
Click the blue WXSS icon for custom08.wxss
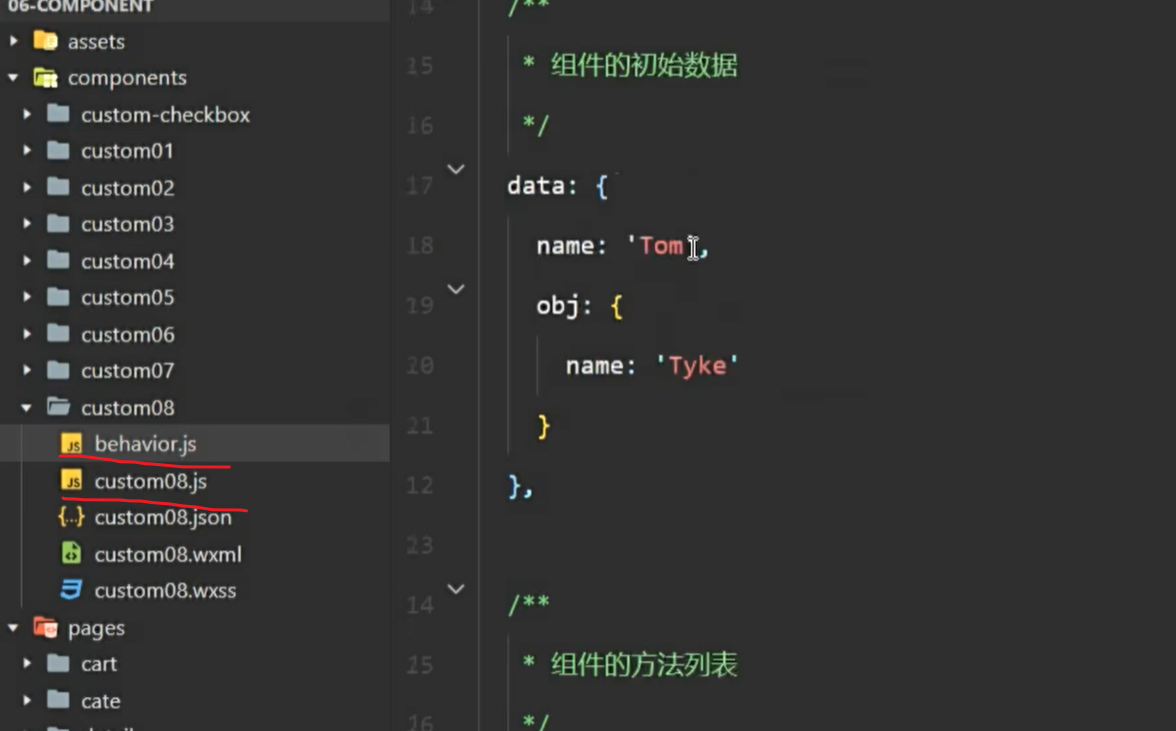coord(71,590)
